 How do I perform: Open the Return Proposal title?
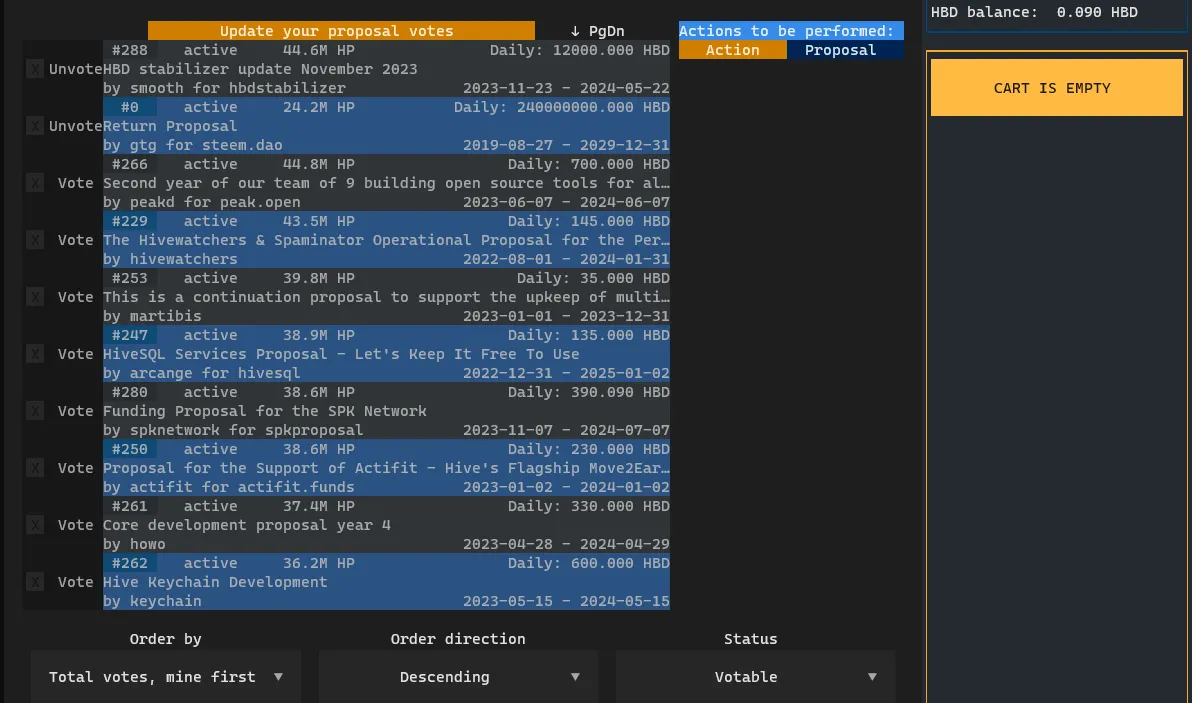(170, 126)
